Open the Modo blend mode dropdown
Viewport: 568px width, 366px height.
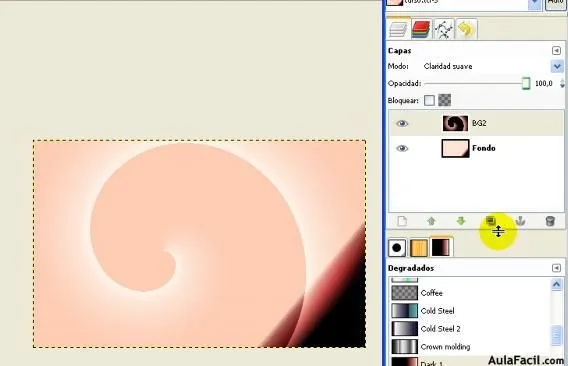click(x=557, y=66)
